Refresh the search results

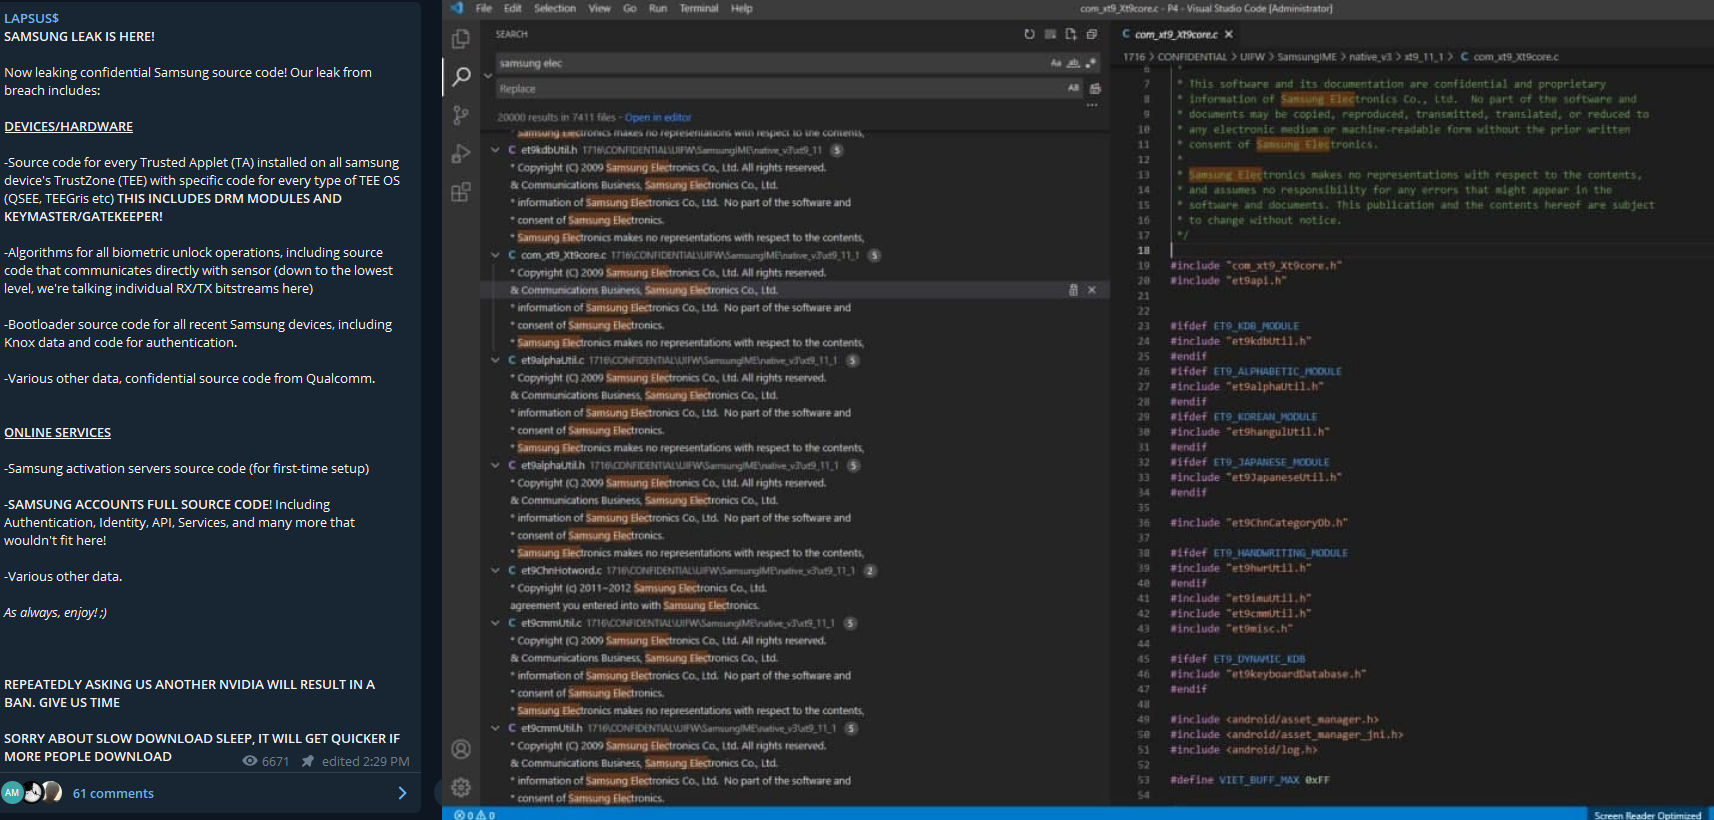(1029, 34)
